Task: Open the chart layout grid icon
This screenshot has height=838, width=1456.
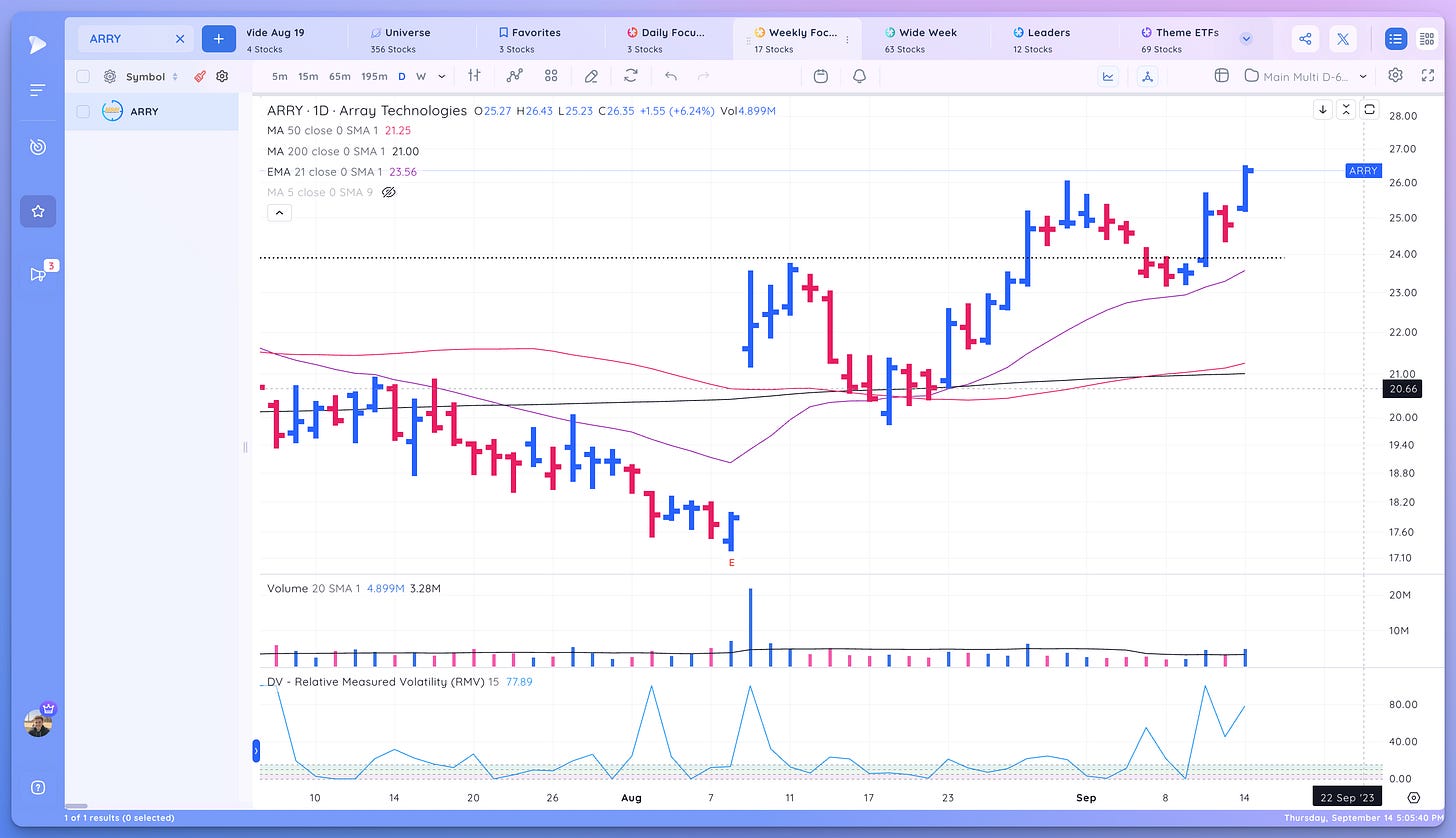Action: [x=1221, y=76]
